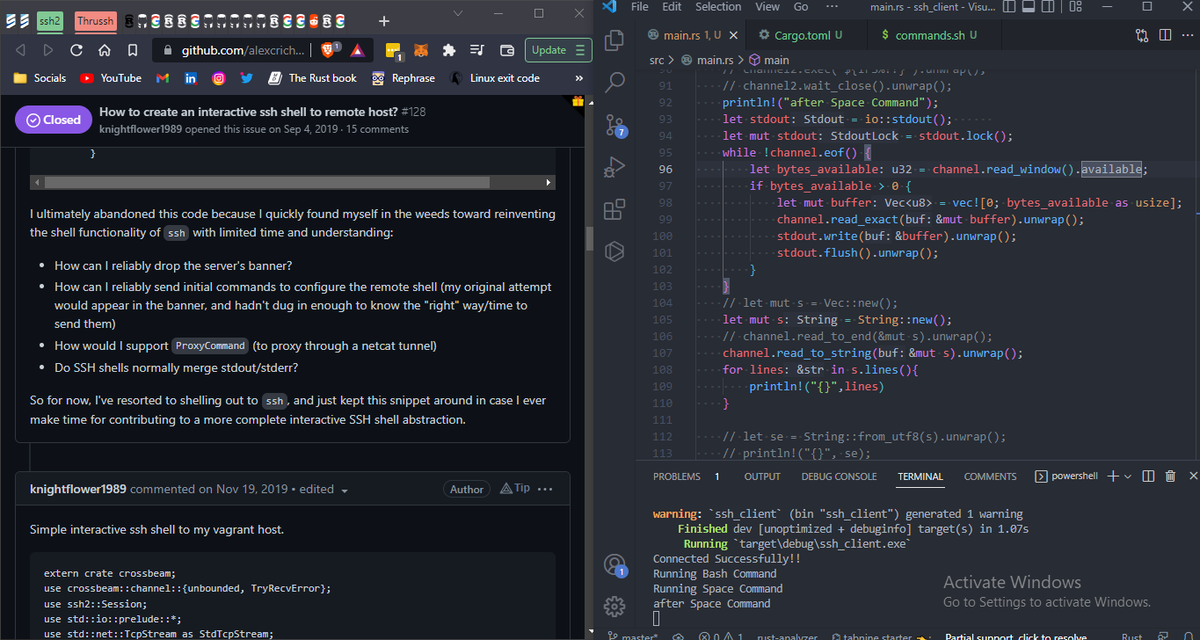The width and height of the screenshot is (1200, 640).
Task: Open the yellow extension with badge 1
Action: [x=394, y=51]
